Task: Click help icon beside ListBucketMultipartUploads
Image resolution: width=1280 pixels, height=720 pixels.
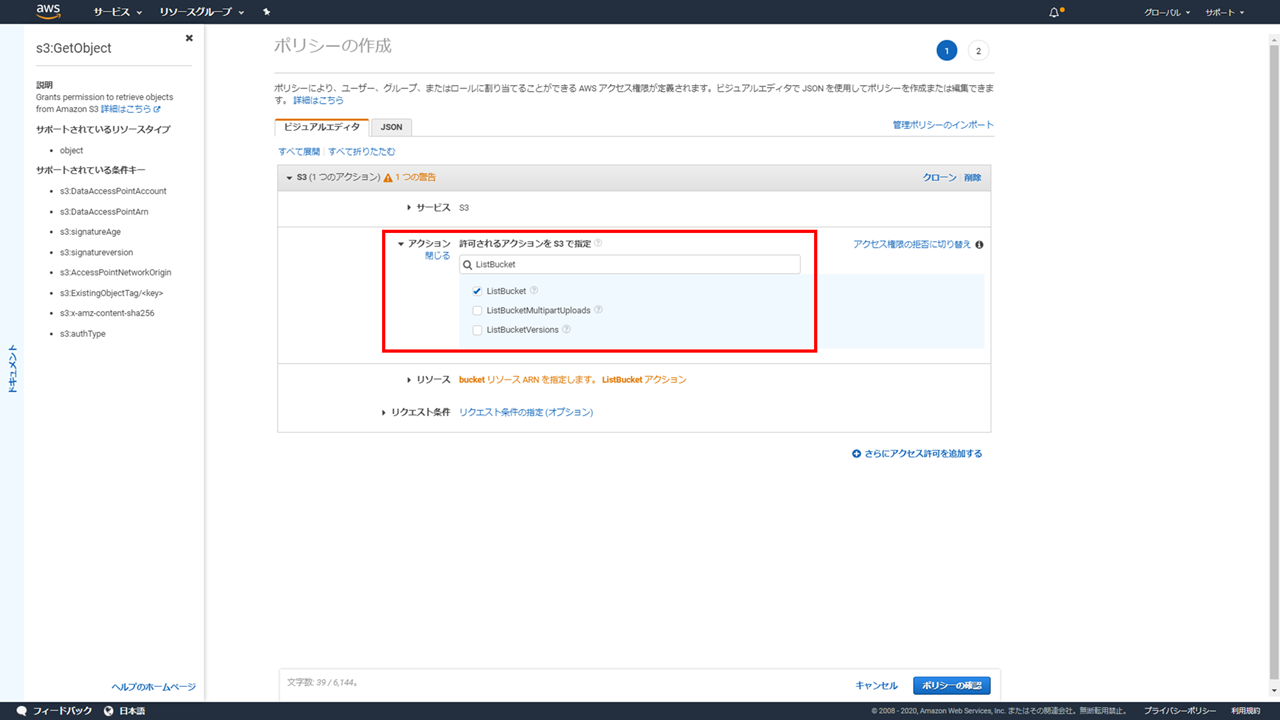Action: point(598,310)
